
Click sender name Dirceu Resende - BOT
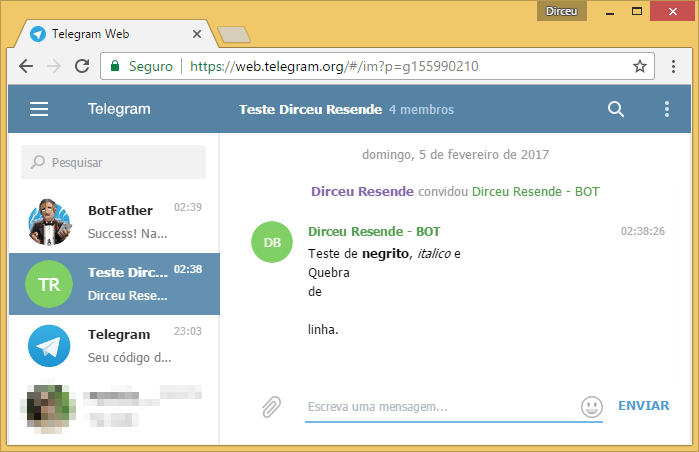(x=374, y=232)
